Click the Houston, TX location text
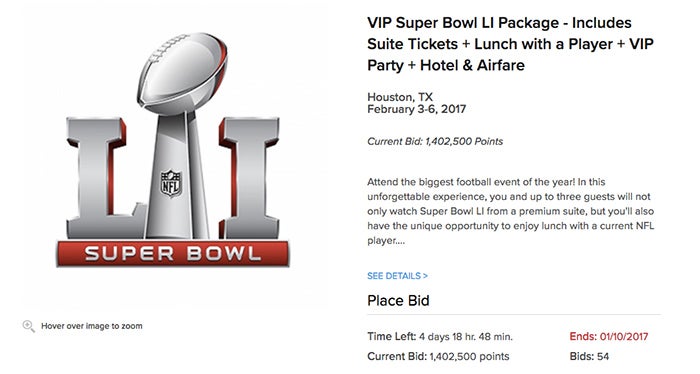This screenshot has height=374, width=700. tap(400, 97)
